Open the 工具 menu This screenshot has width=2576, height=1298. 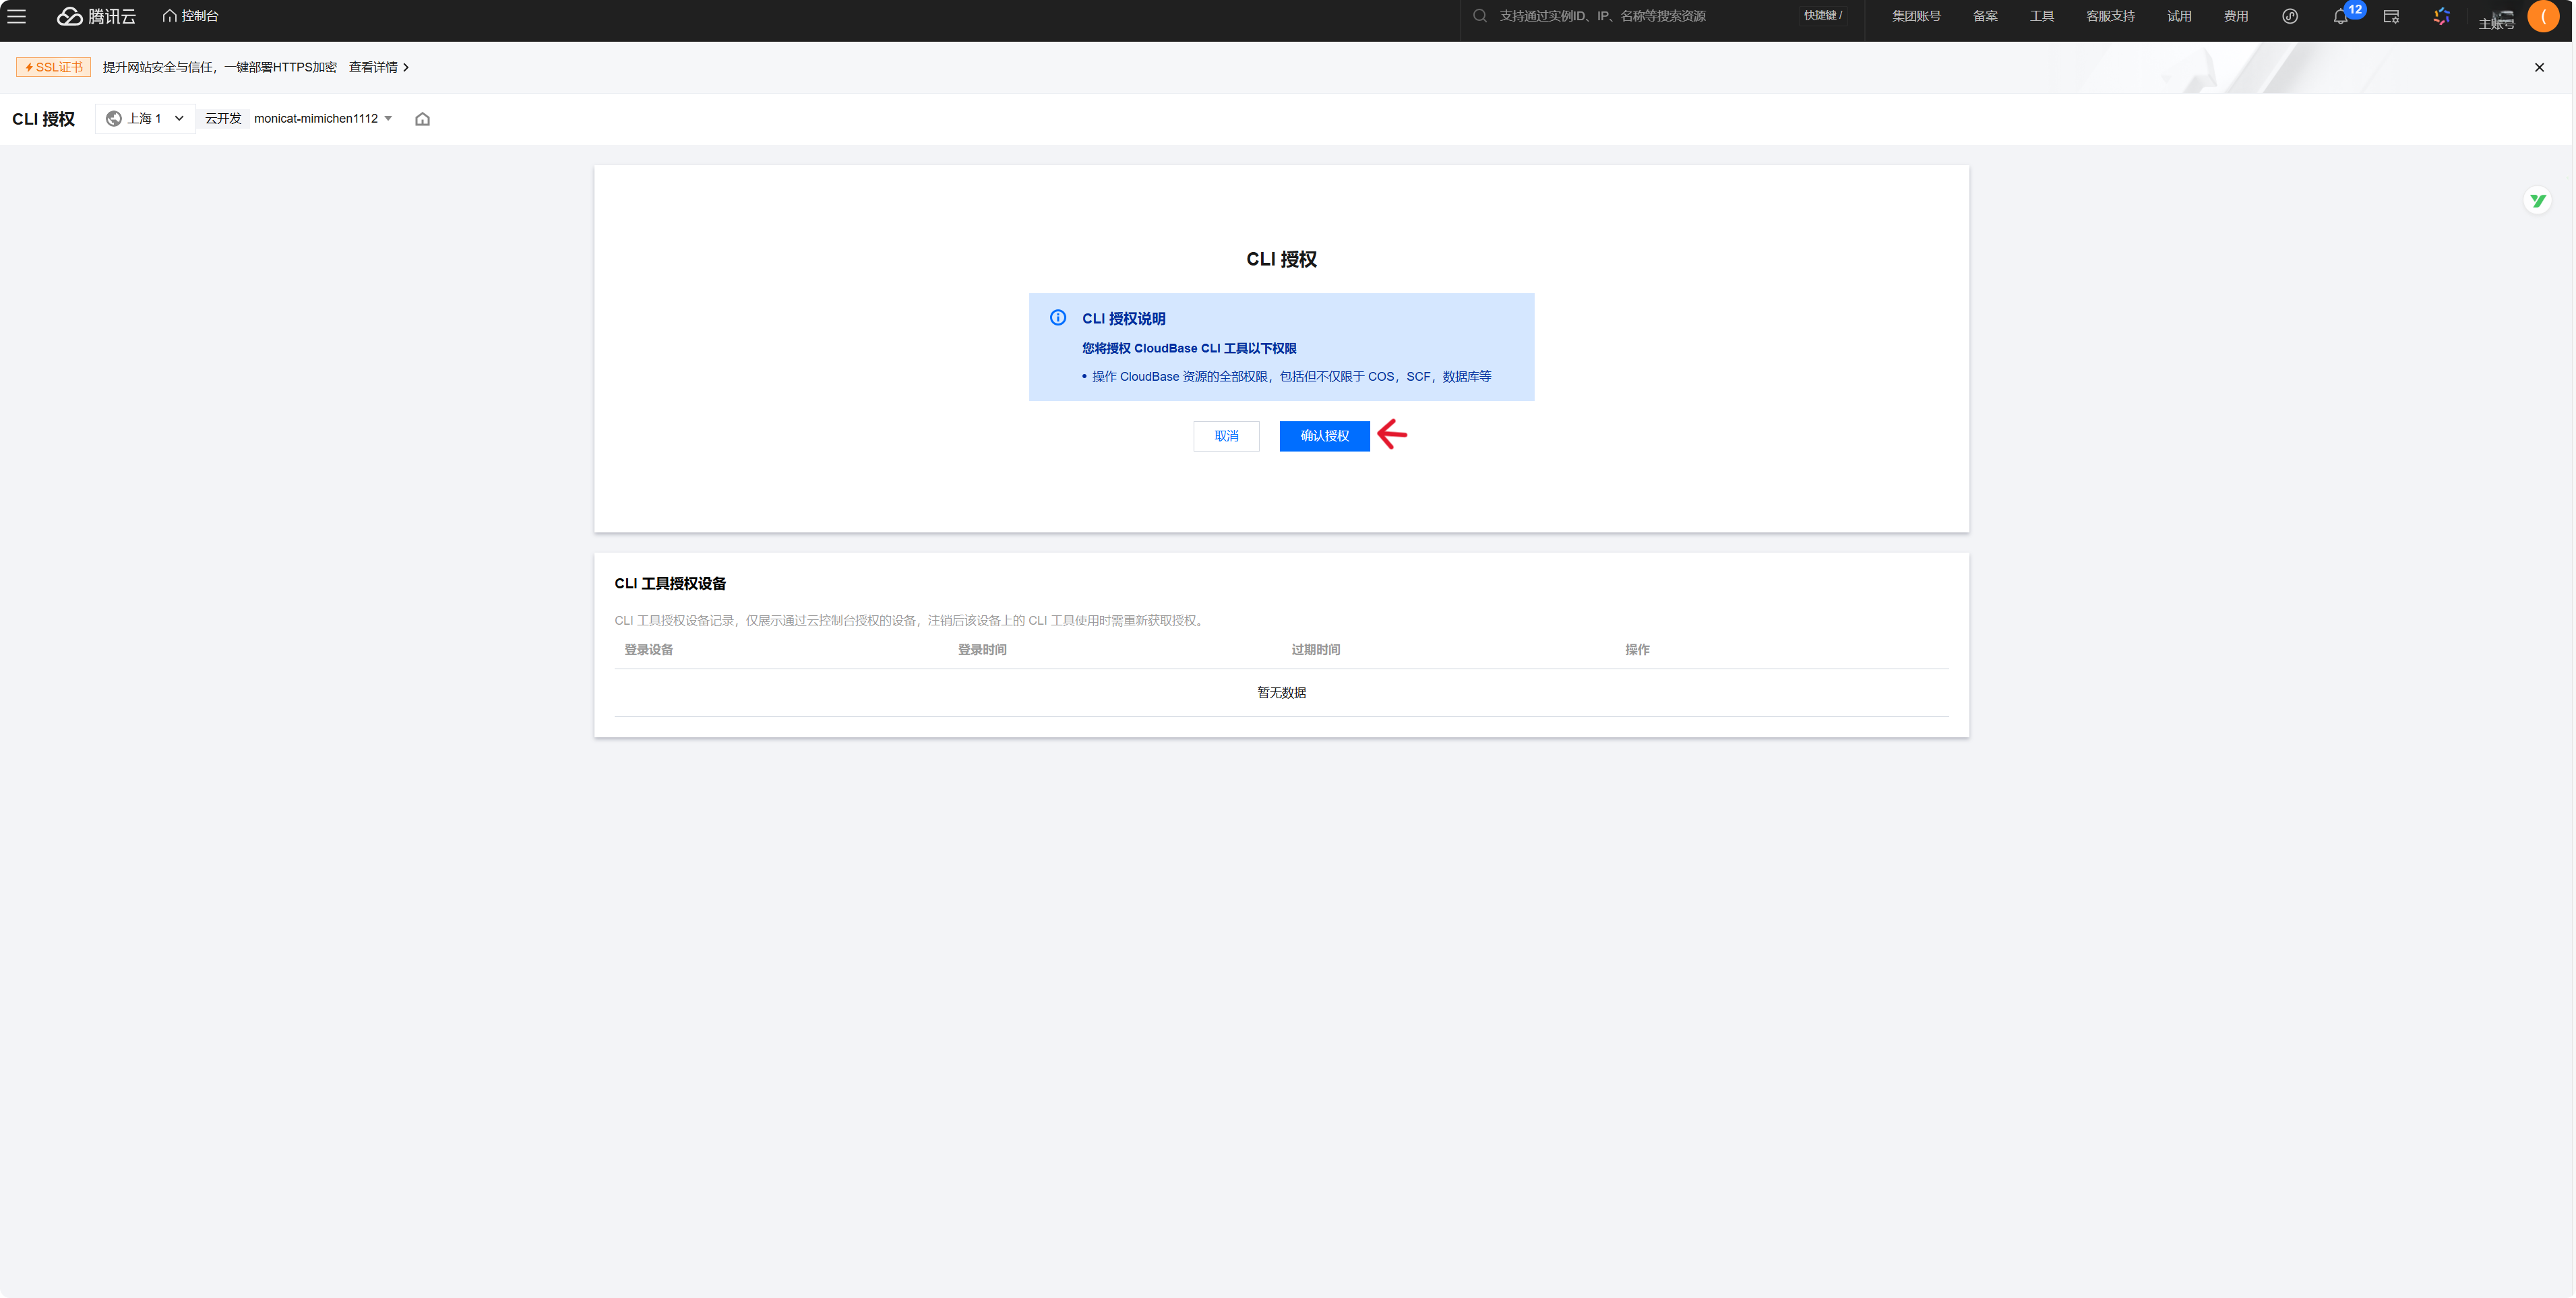point(2041,16)
